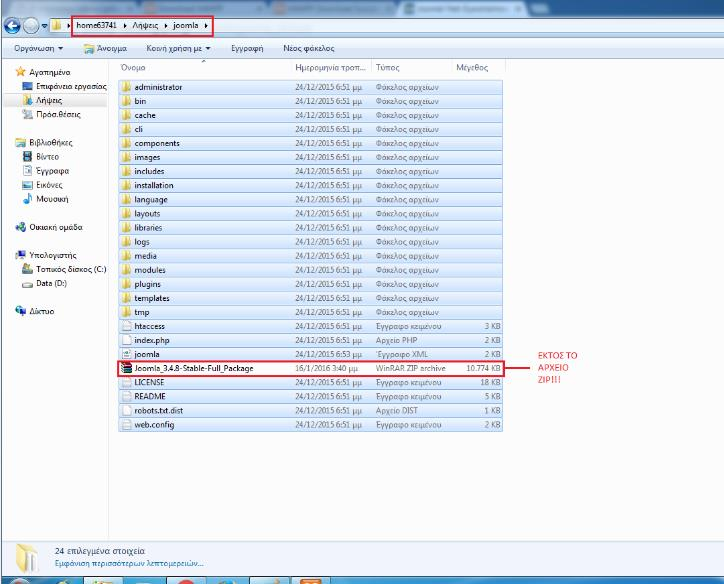Click the templates folder icon

coord(127,298)
